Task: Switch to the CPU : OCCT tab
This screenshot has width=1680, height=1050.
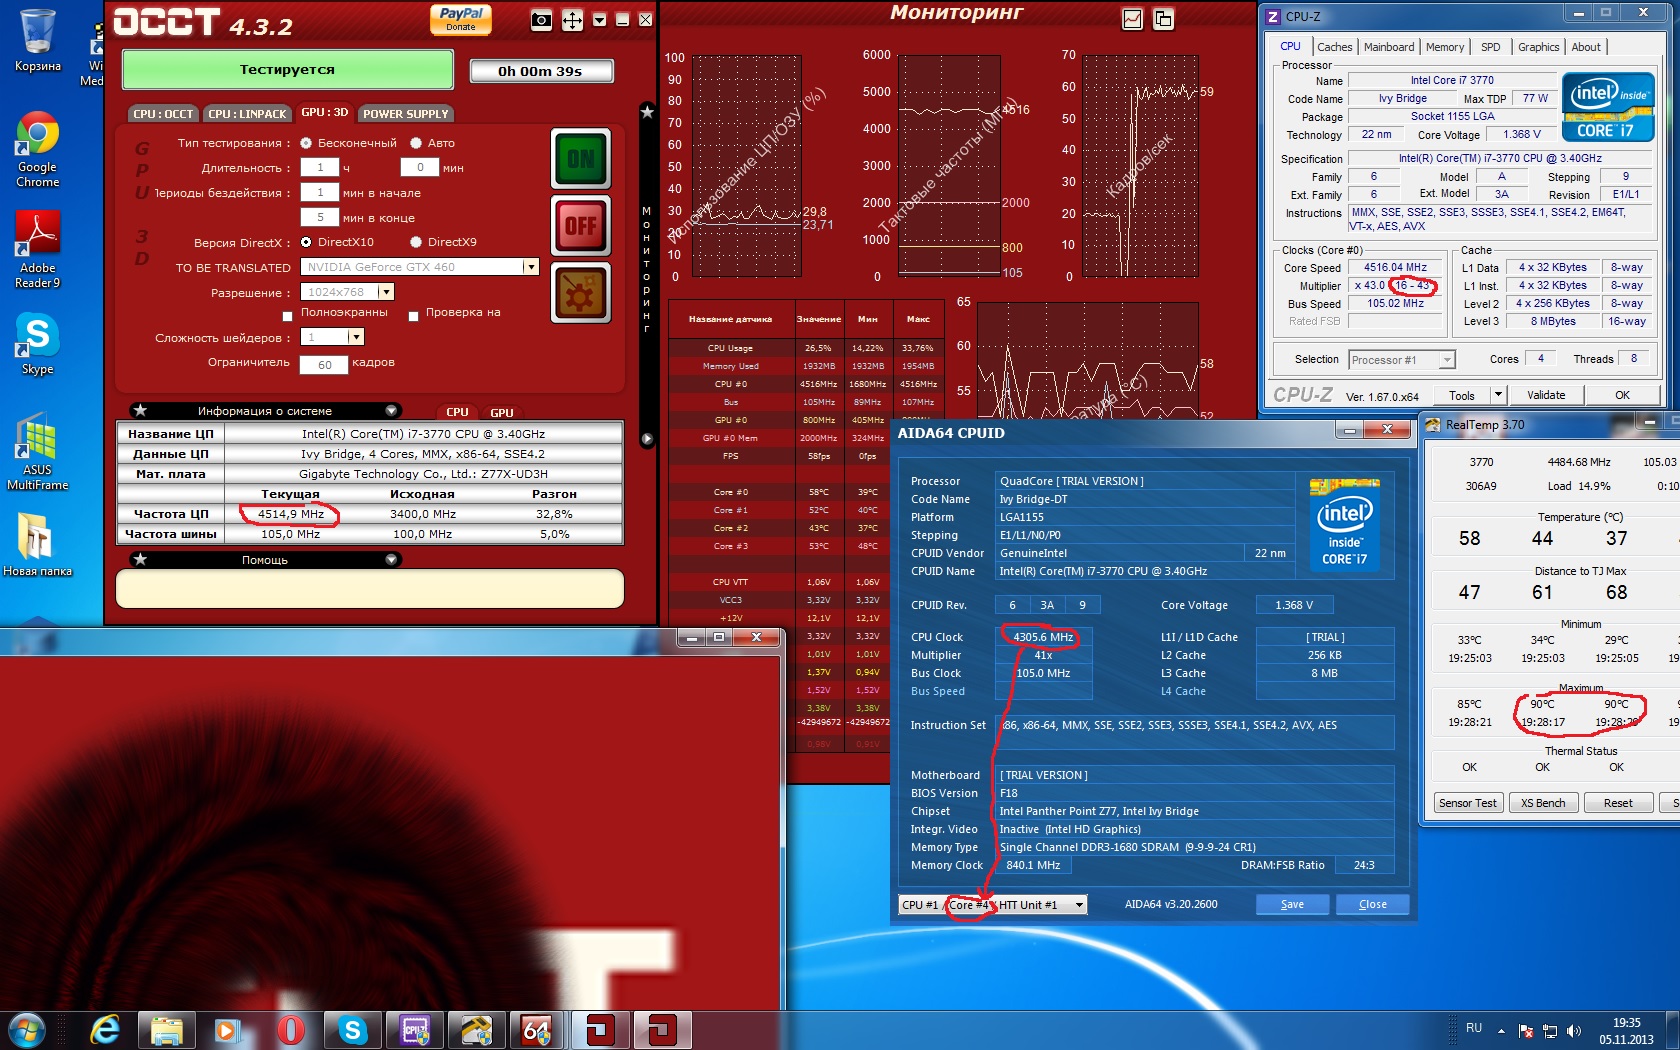Action: coord(163,114)
